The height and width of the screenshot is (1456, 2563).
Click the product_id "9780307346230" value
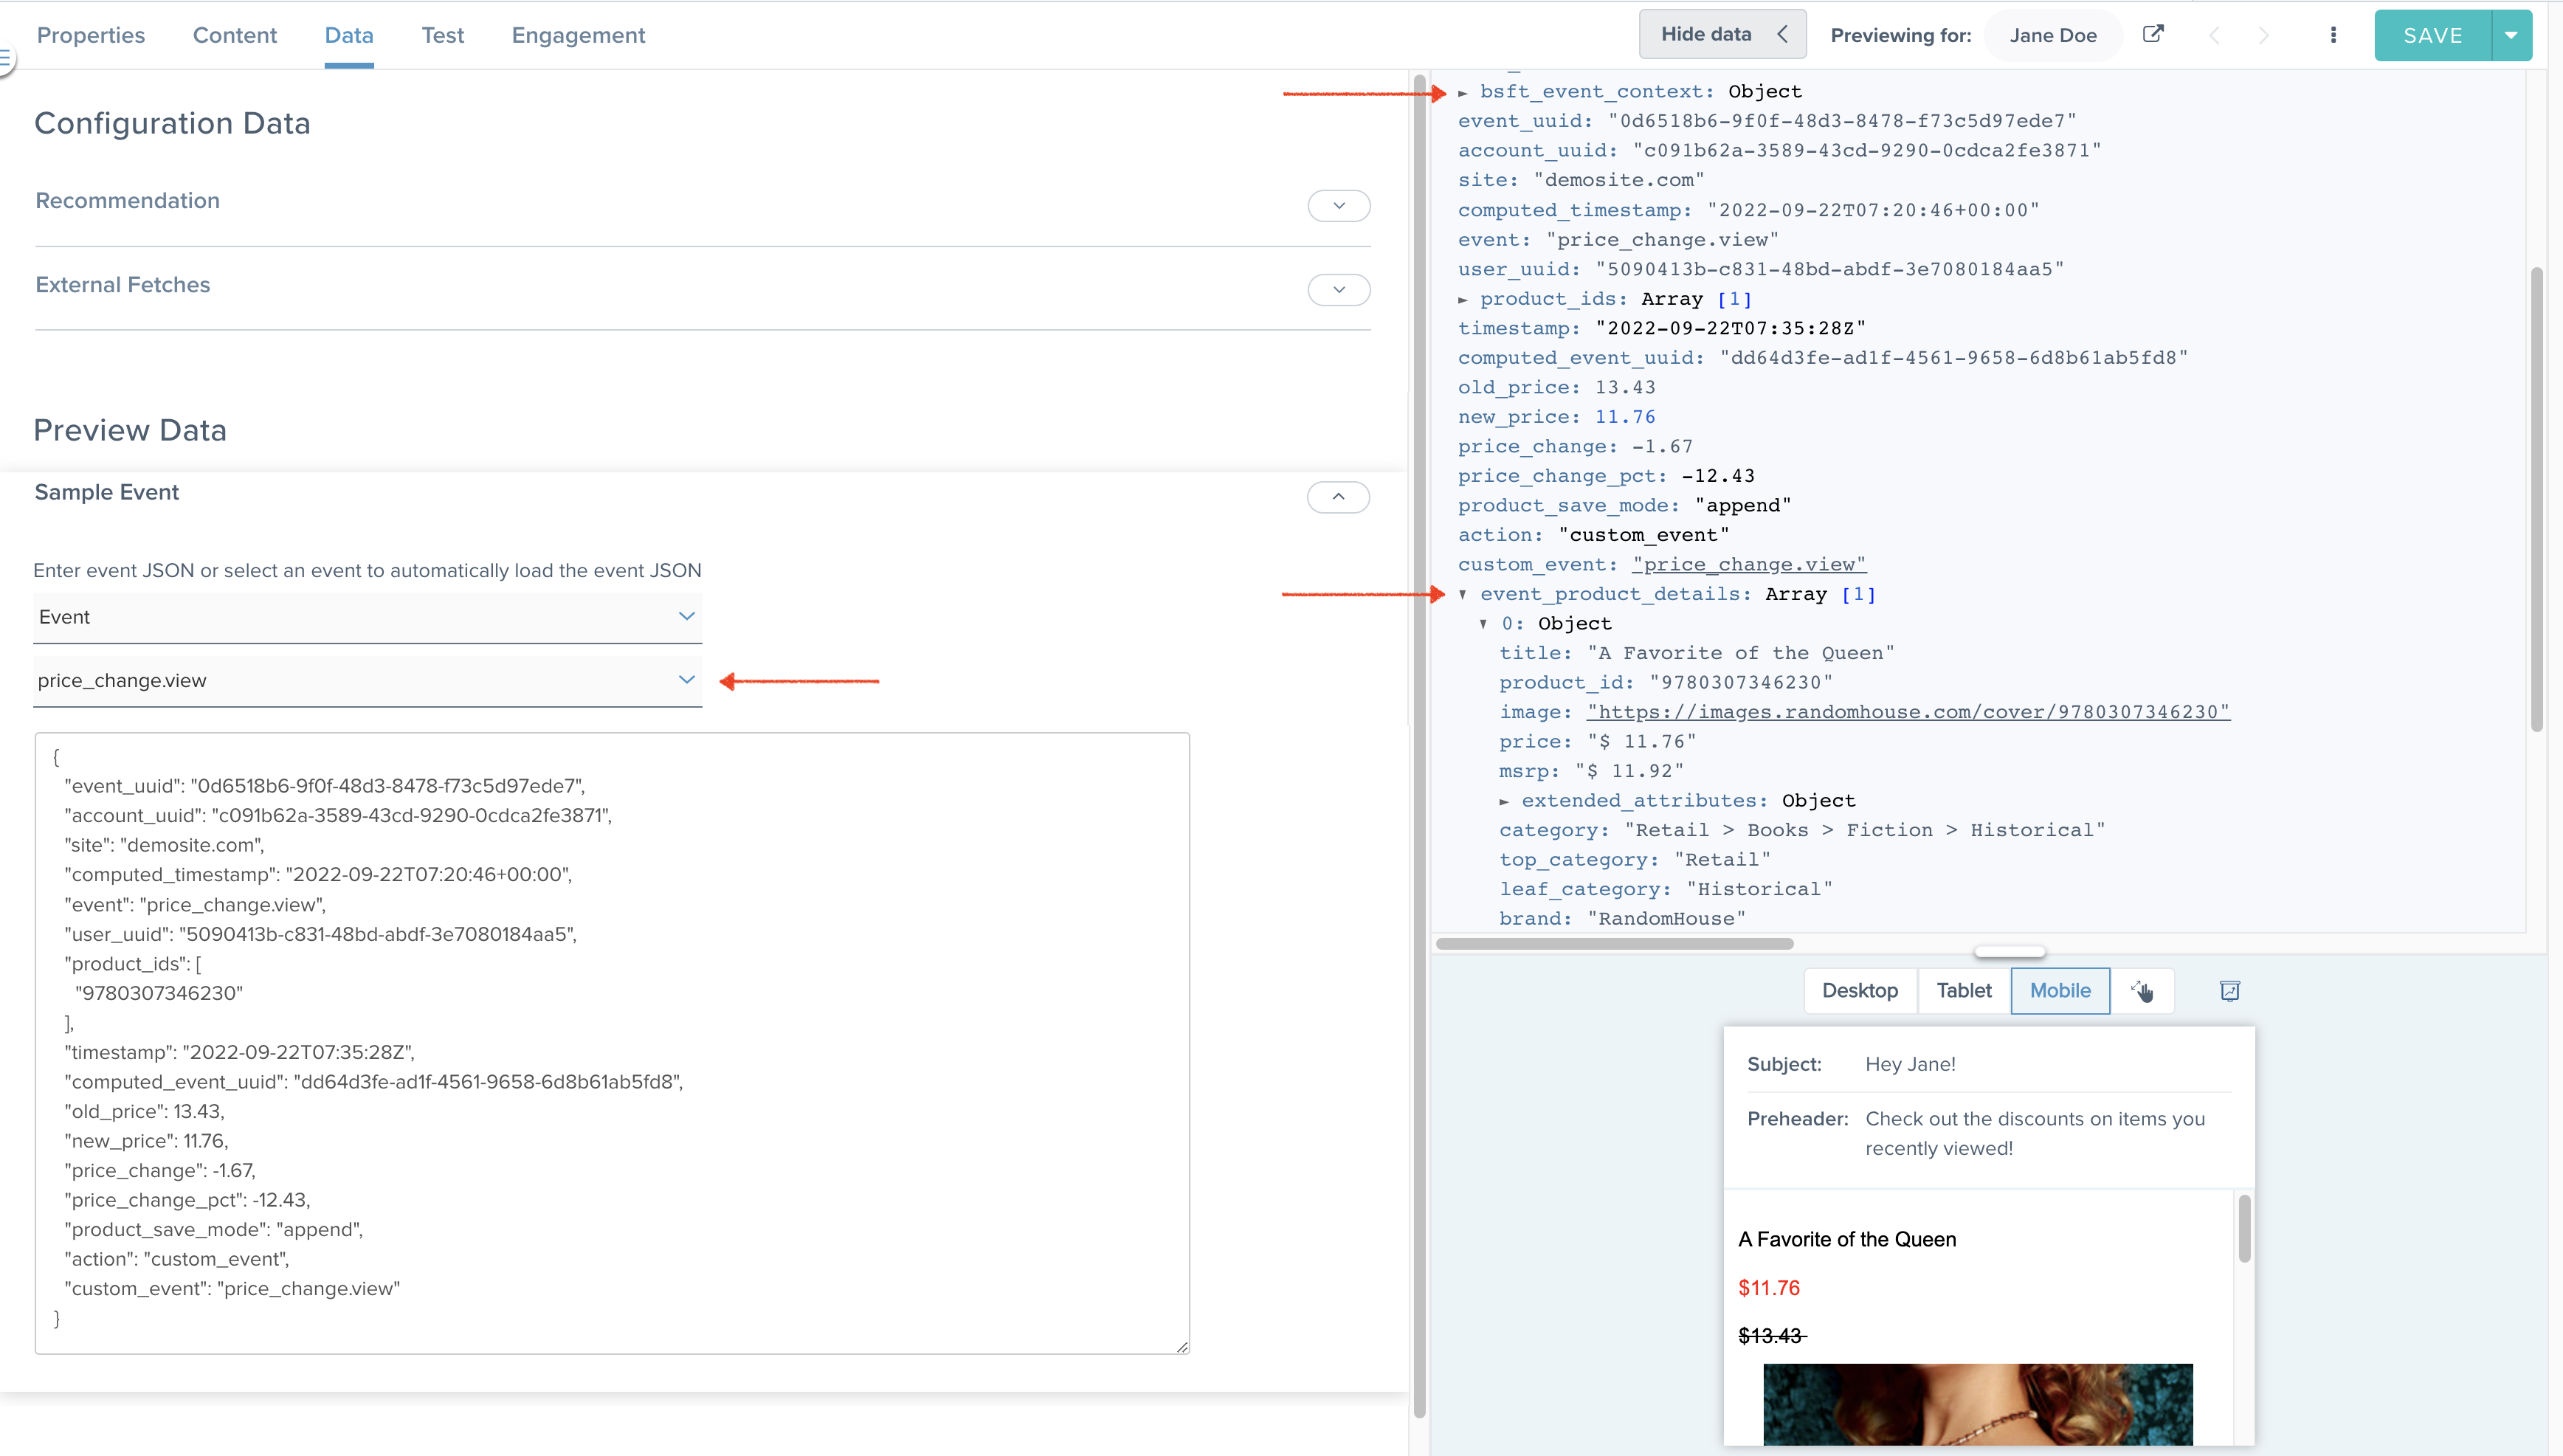[1741, 682]
